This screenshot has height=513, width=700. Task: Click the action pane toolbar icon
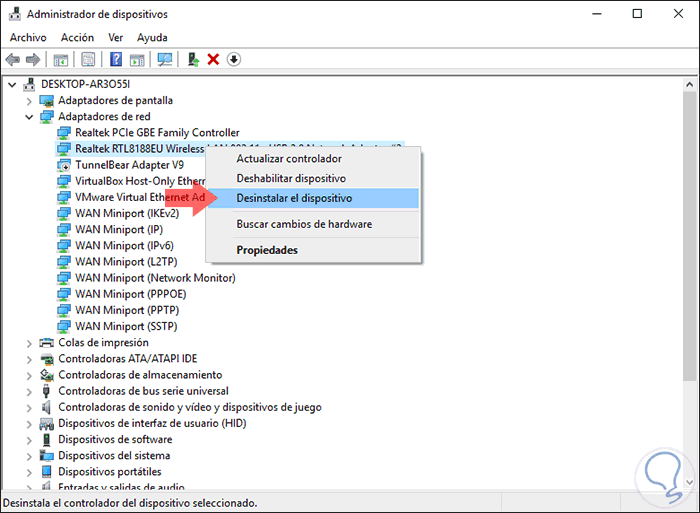coord(138,59)
